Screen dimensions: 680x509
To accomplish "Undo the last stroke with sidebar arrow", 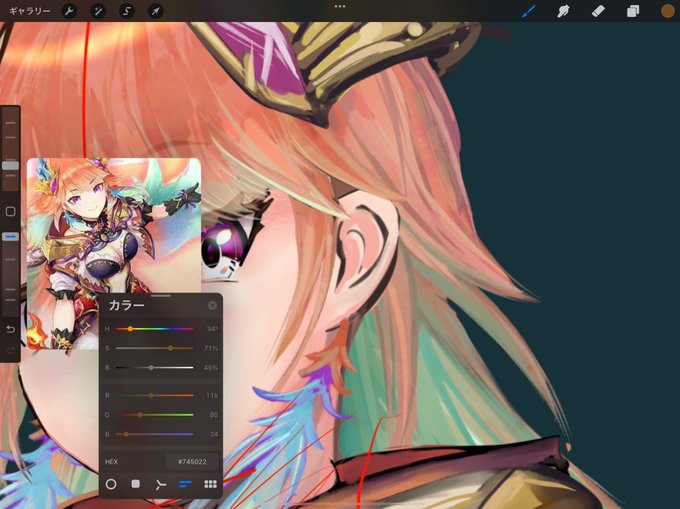I will 10,330.
